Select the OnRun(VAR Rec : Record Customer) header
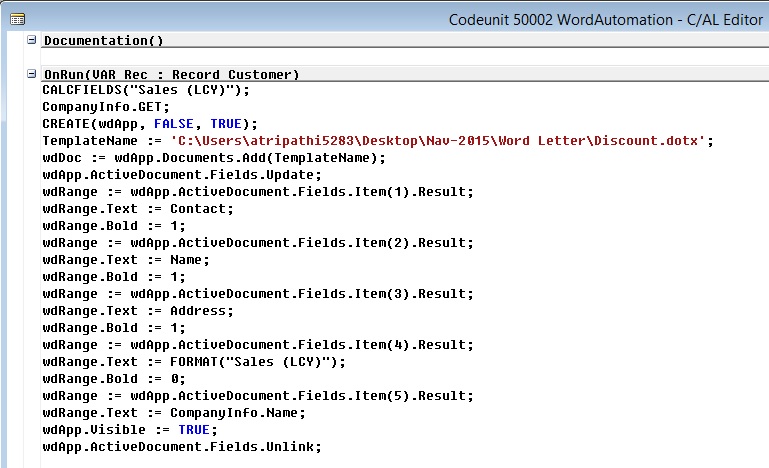Screen dimensions: 769x468 171,75
